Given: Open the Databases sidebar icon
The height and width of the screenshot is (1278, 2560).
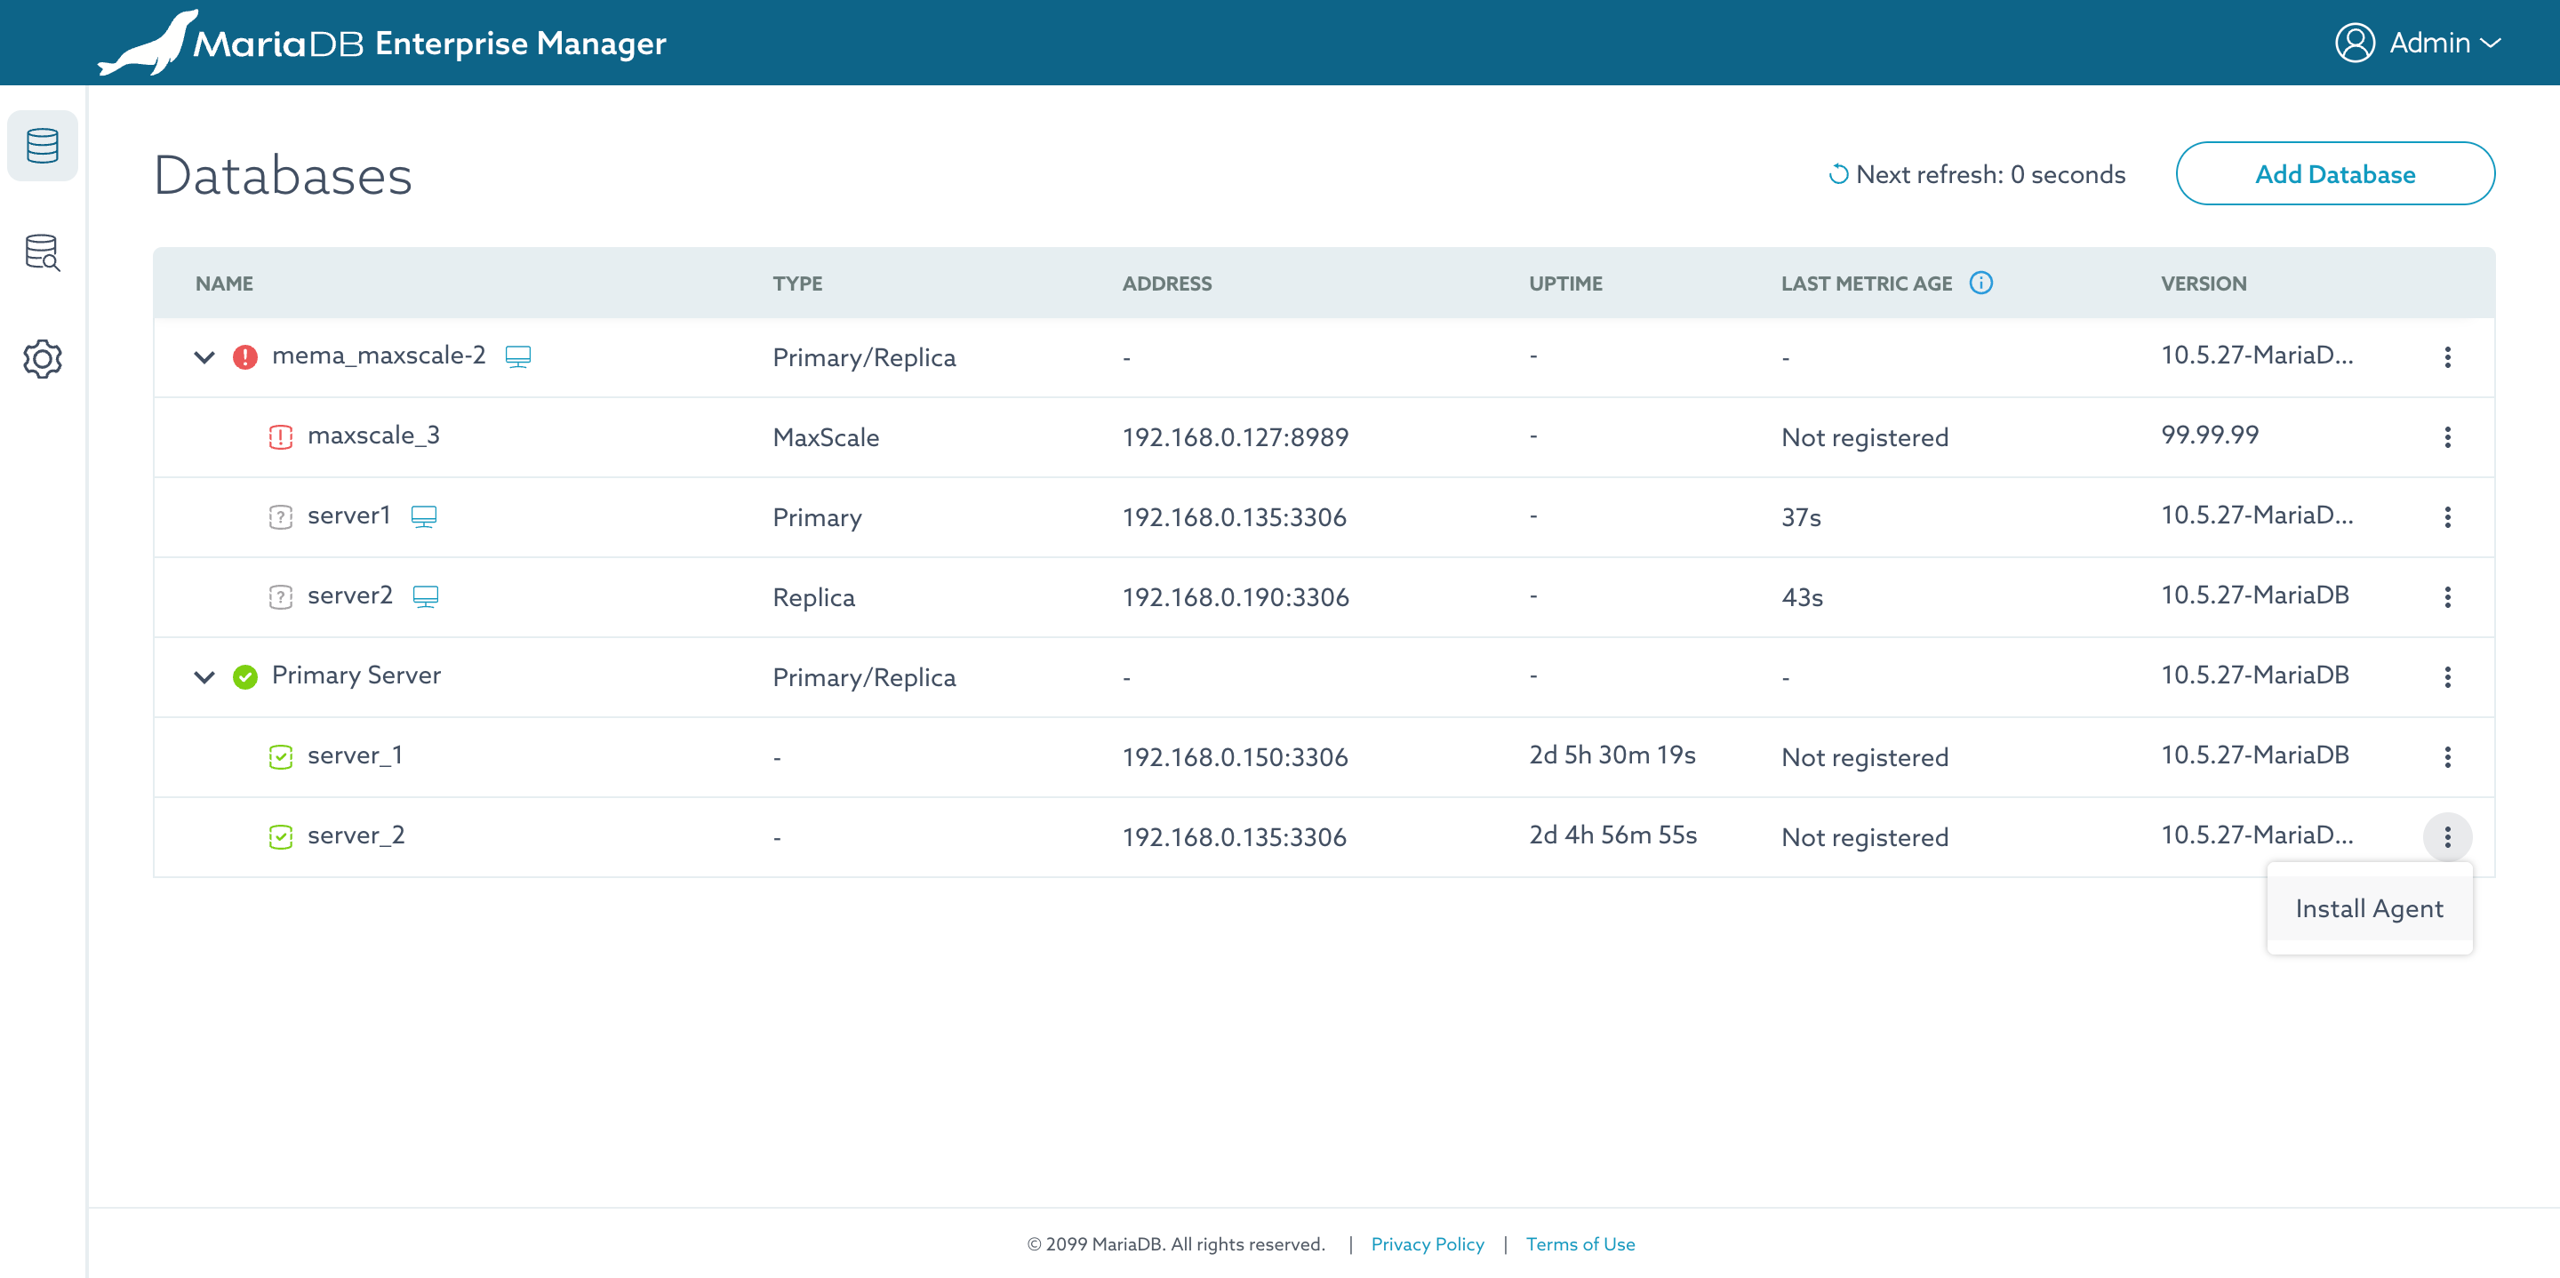Looking at the screenshot, I should tap(42, 146).
